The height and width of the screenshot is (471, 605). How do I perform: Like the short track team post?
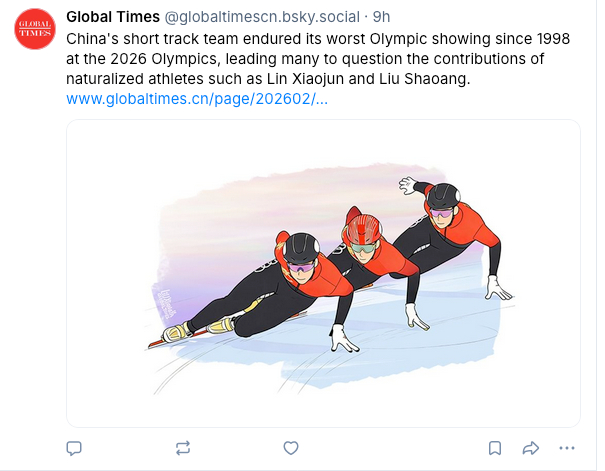(291, 447)
